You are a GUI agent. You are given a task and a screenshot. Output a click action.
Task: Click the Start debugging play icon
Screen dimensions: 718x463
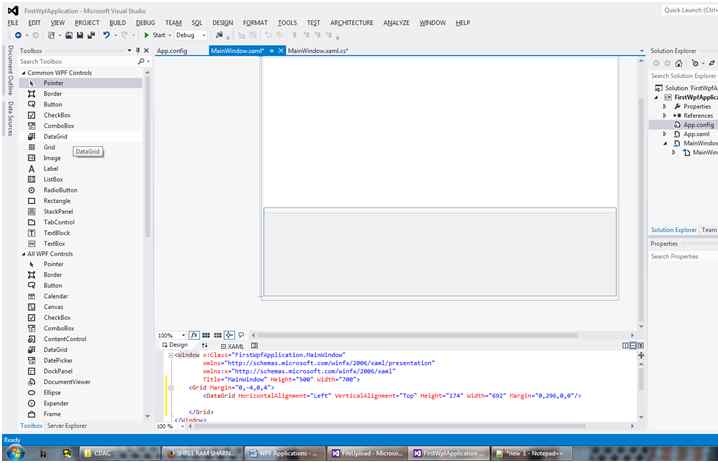(146, 35)
